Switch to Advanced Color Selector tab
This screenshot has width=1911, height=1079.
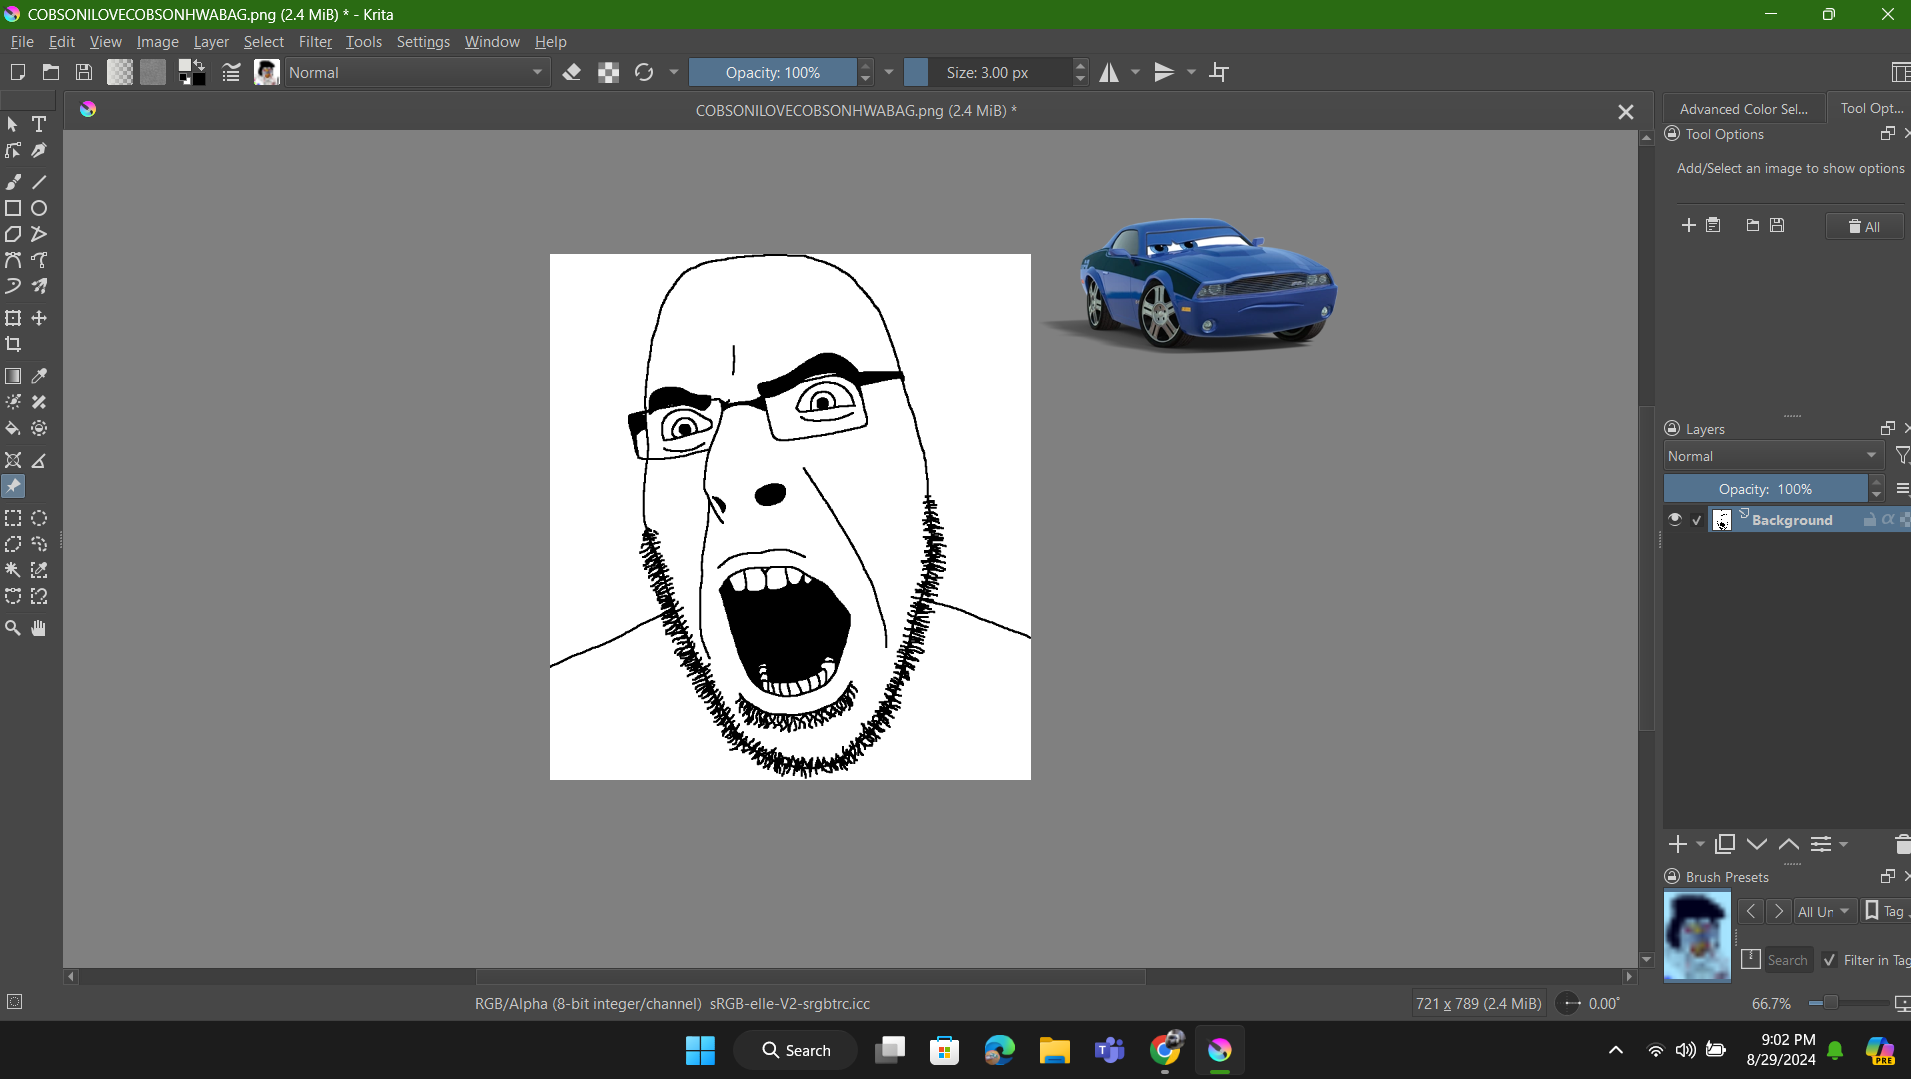tap(1743, 108)
